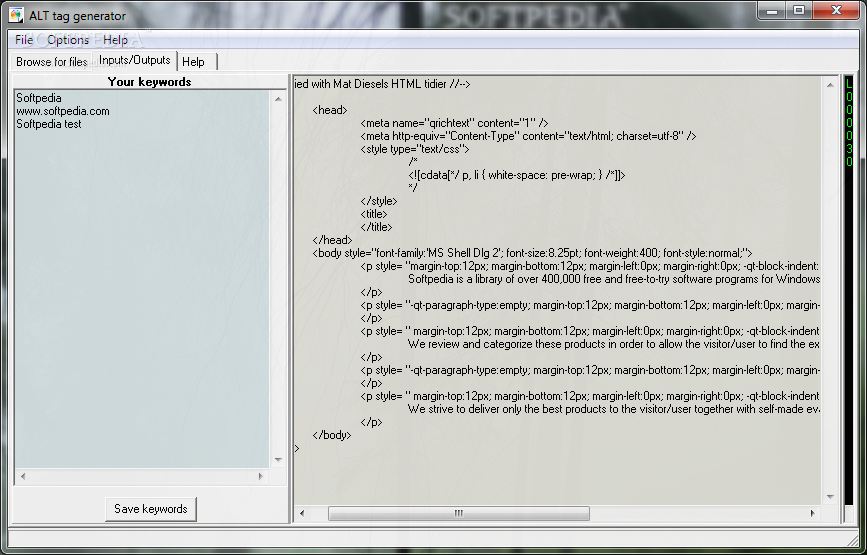Viewport: 867px width, 555px height.
Task: Click the 'Softpedia is a library' line
Action: (614, 279)
